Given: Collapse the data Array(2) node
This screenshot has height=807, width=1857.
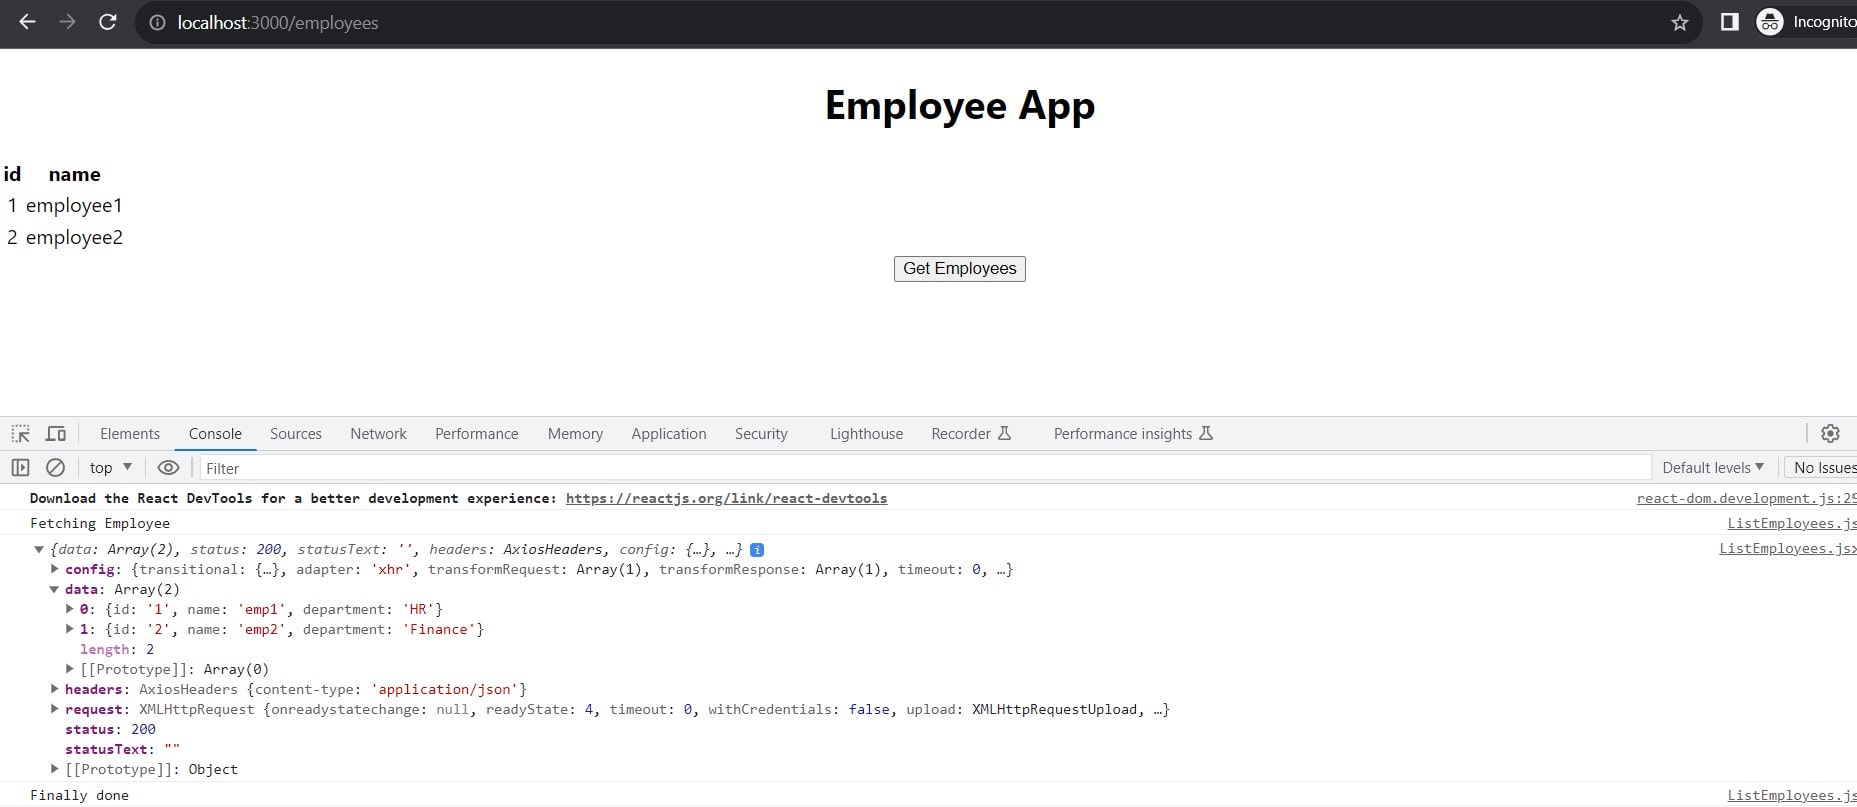Looking at the screenshot, I should [55, 589].
